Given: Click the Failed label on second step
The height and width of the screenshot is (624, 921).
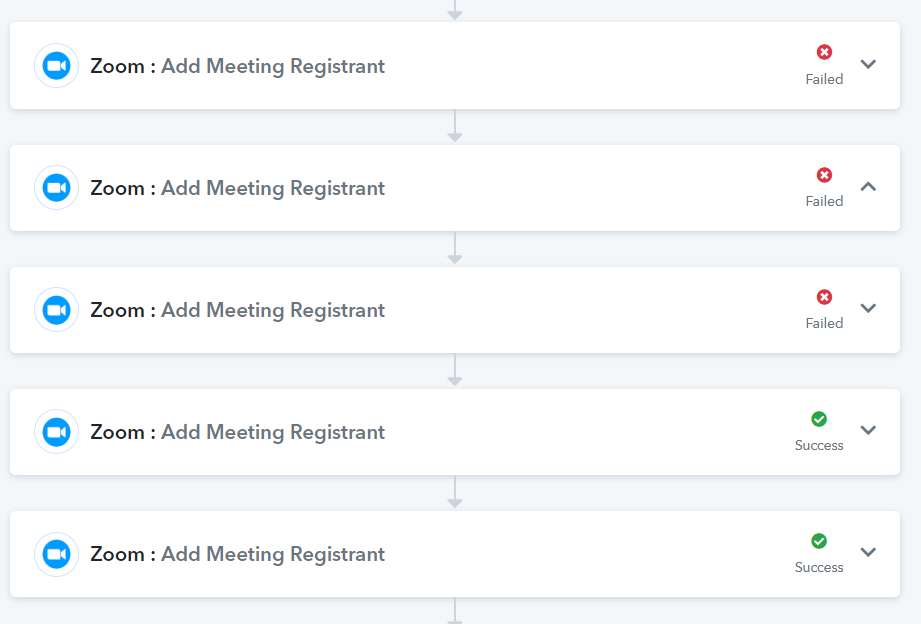Looking at the screenshot, I should 824,202.
